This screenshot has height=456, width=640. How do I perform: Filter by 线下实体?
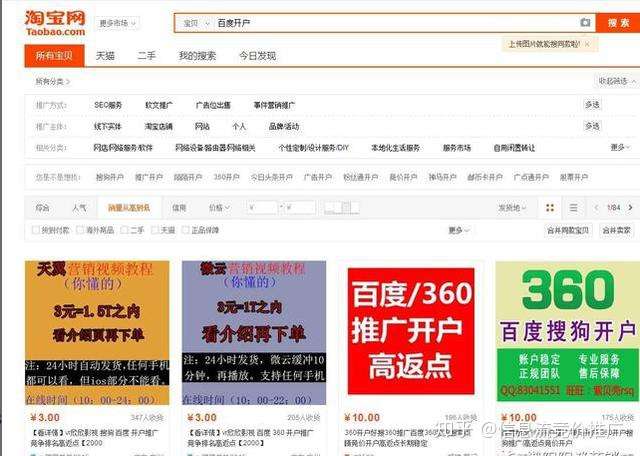pos(108,127)
